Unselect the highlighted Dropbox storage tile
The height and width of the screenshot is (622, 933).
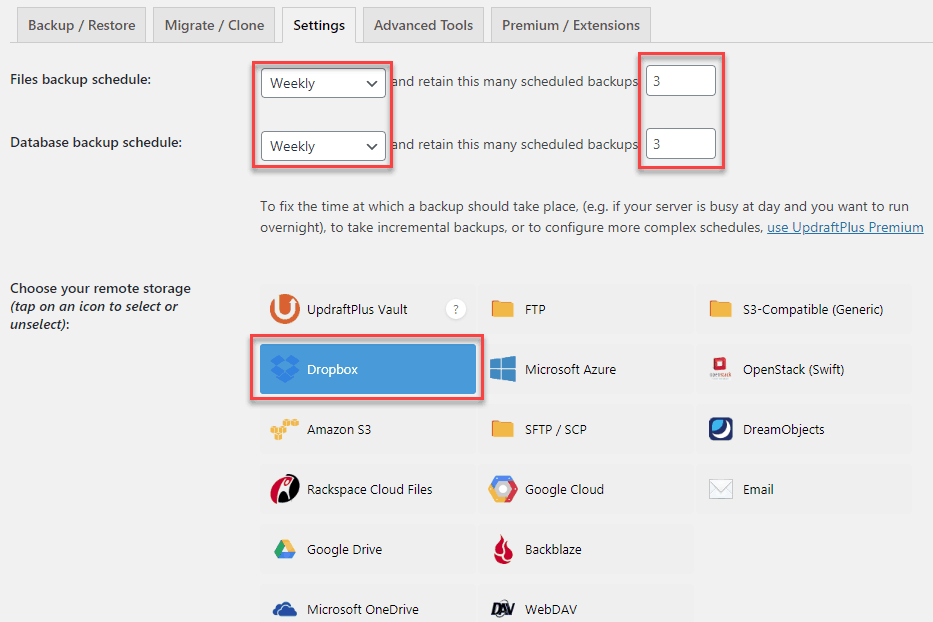[x=368, y=369]
